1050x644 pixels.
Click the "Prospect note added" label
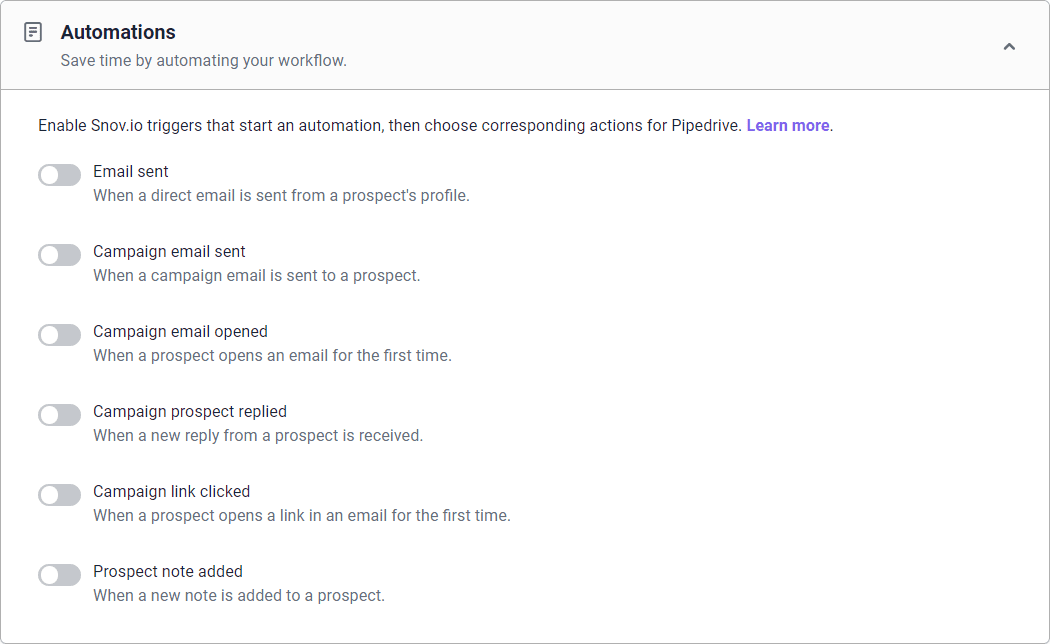(168, 572)
